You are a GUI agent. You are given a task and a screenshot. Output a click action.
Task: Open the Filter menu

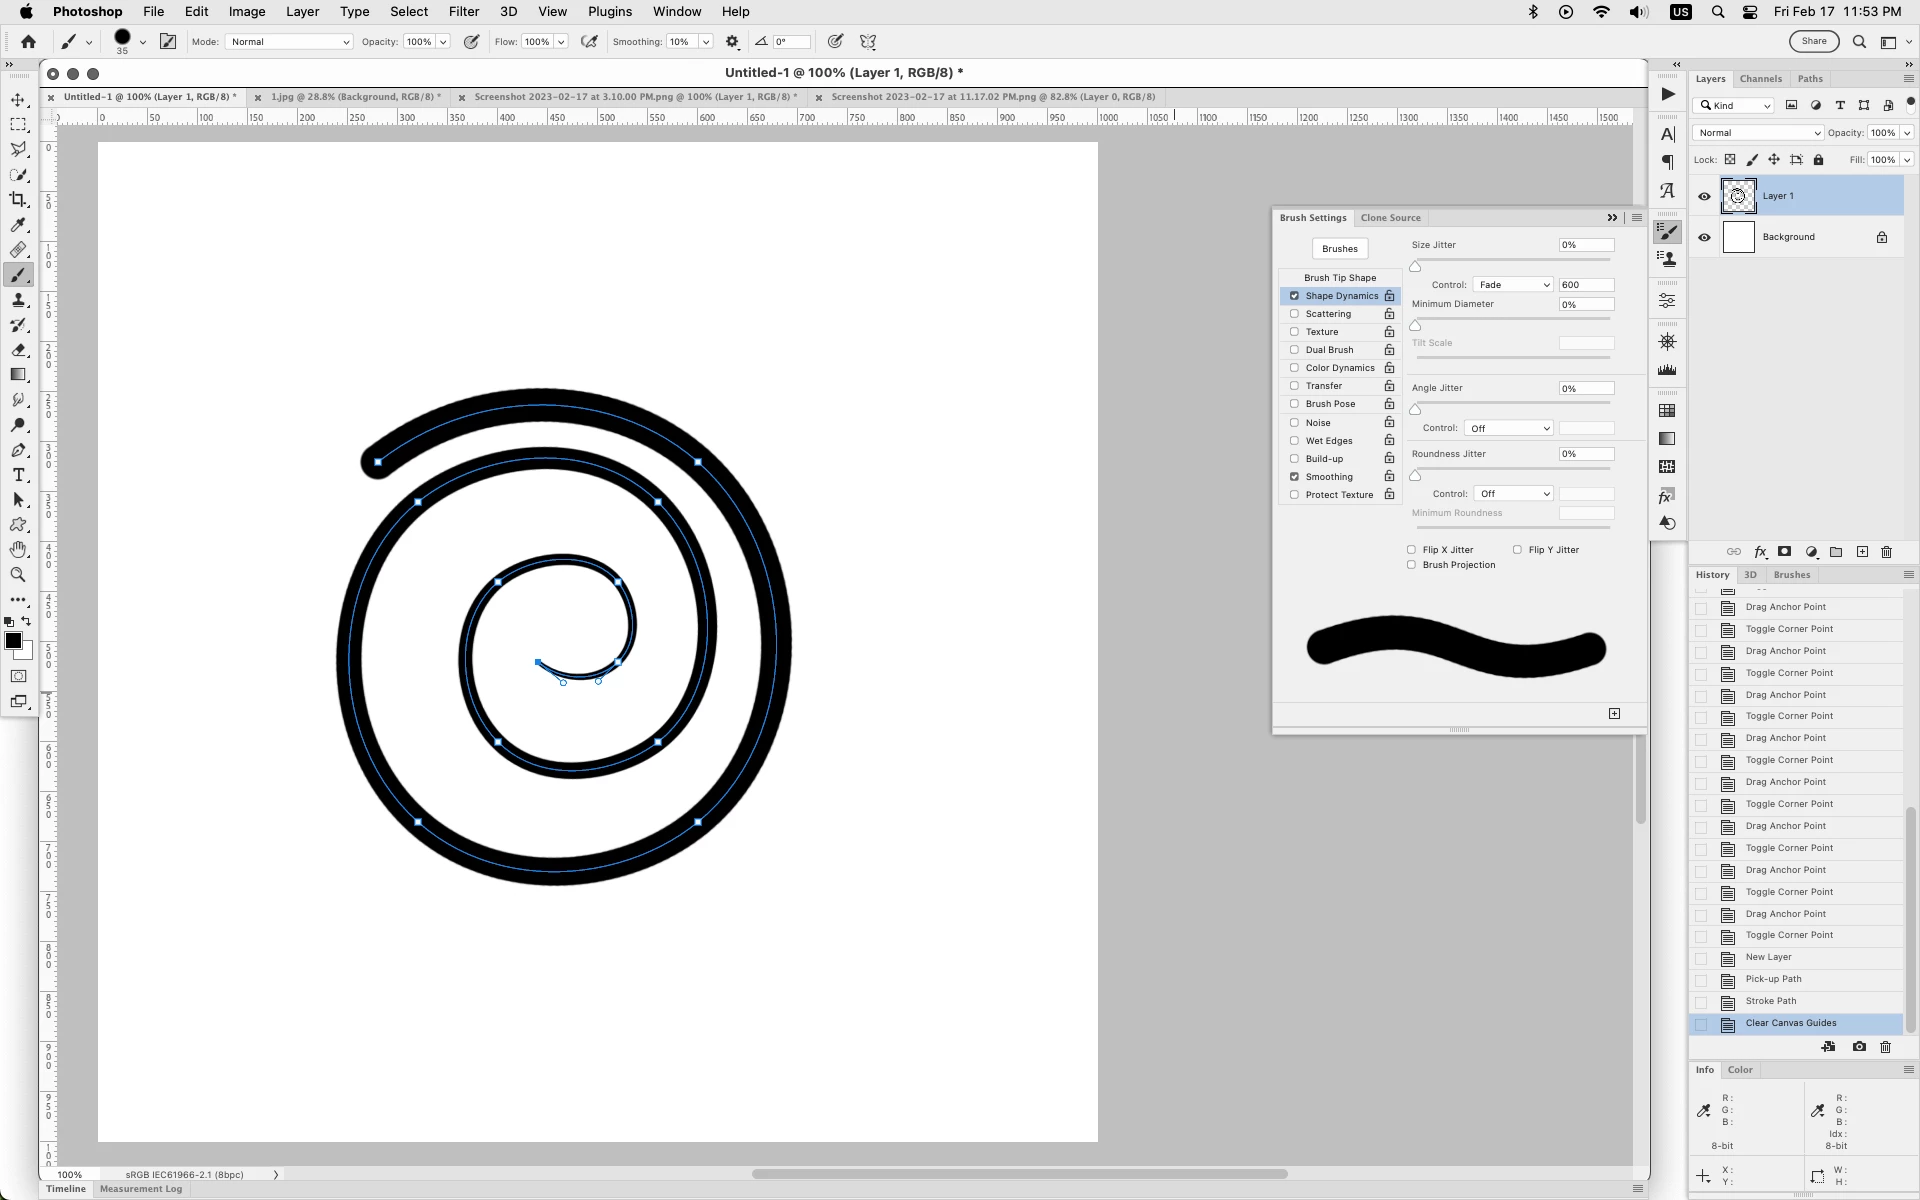tap(463, 12)
